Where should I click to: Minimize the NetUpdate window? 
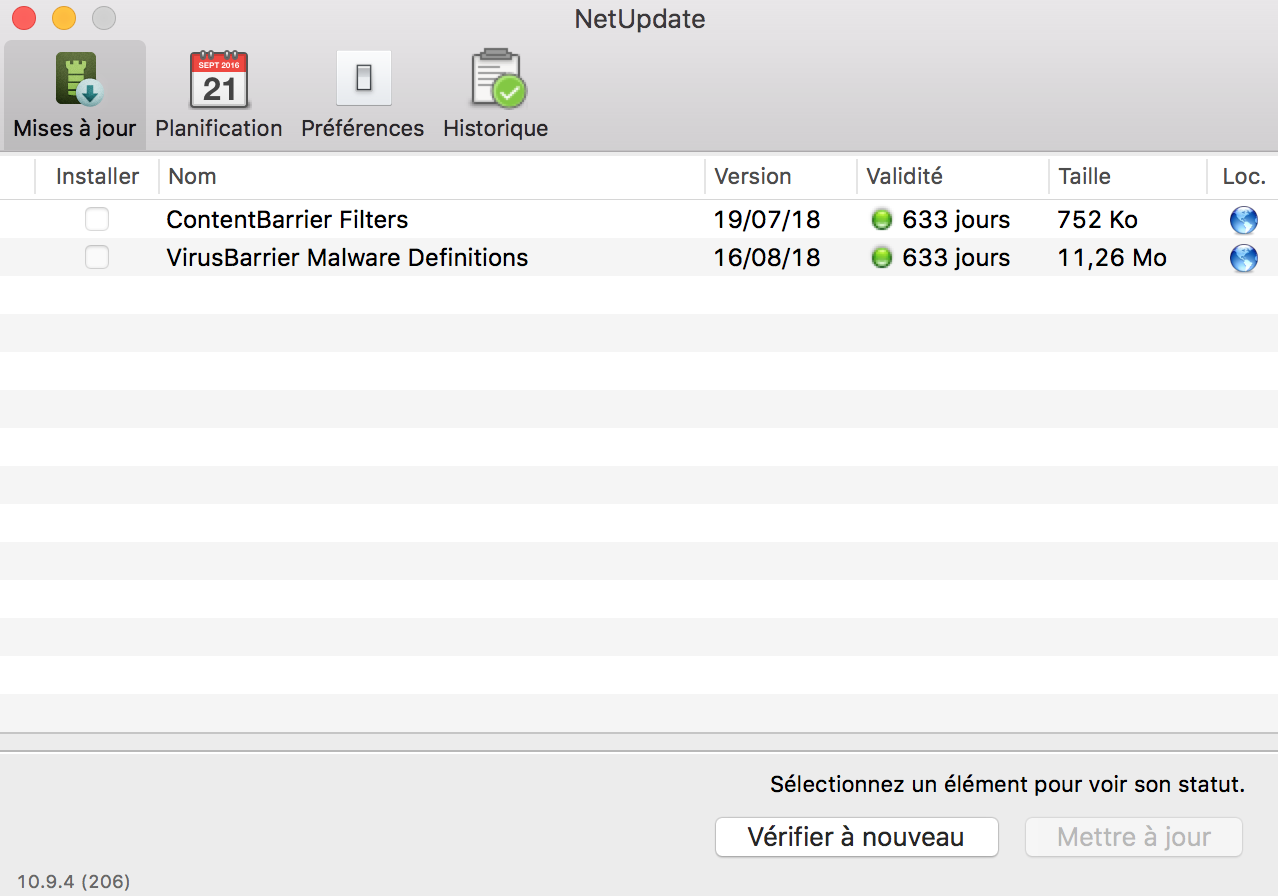[x=63, y=18]
